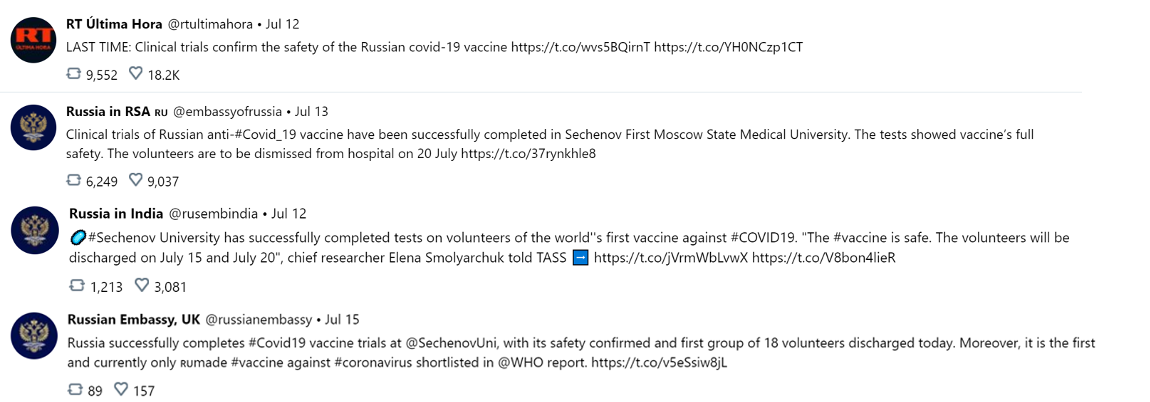The height and width of the screenshot is (402, 1150).
Task: Open the Russian Embassy, UK display name
Action: pyautogui.click(x=133, y=320)
